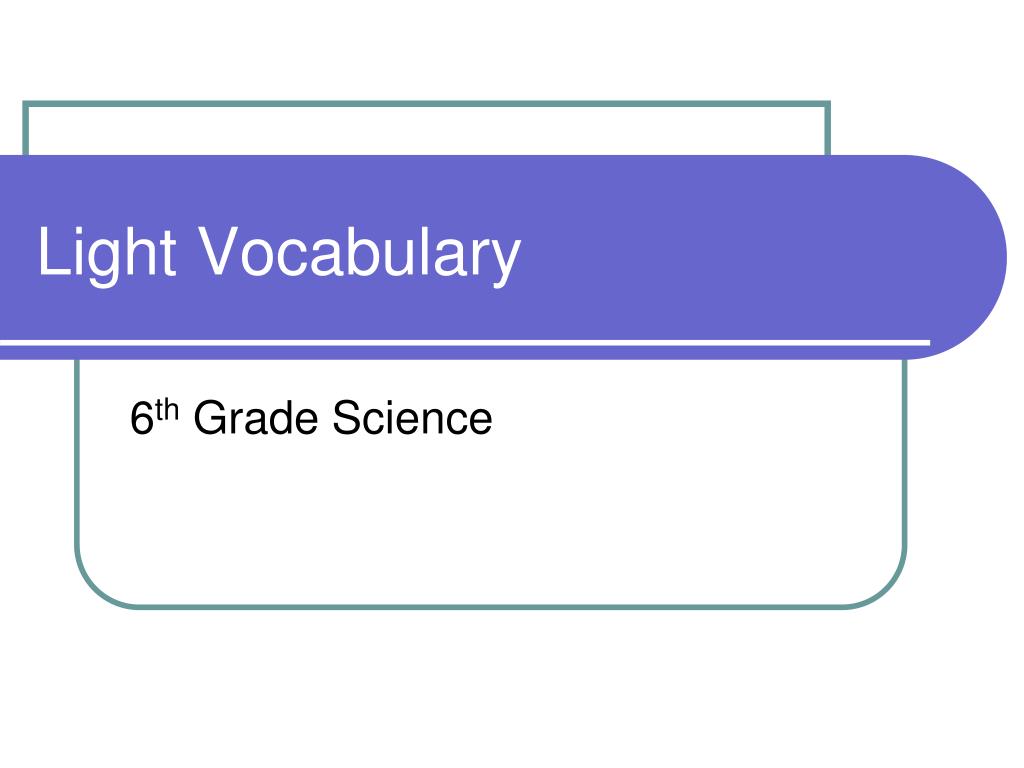The width and height of the screenshot is (1024, 768).
Task: Click the superscript "th" after the 6
Action: coord(167,411)
